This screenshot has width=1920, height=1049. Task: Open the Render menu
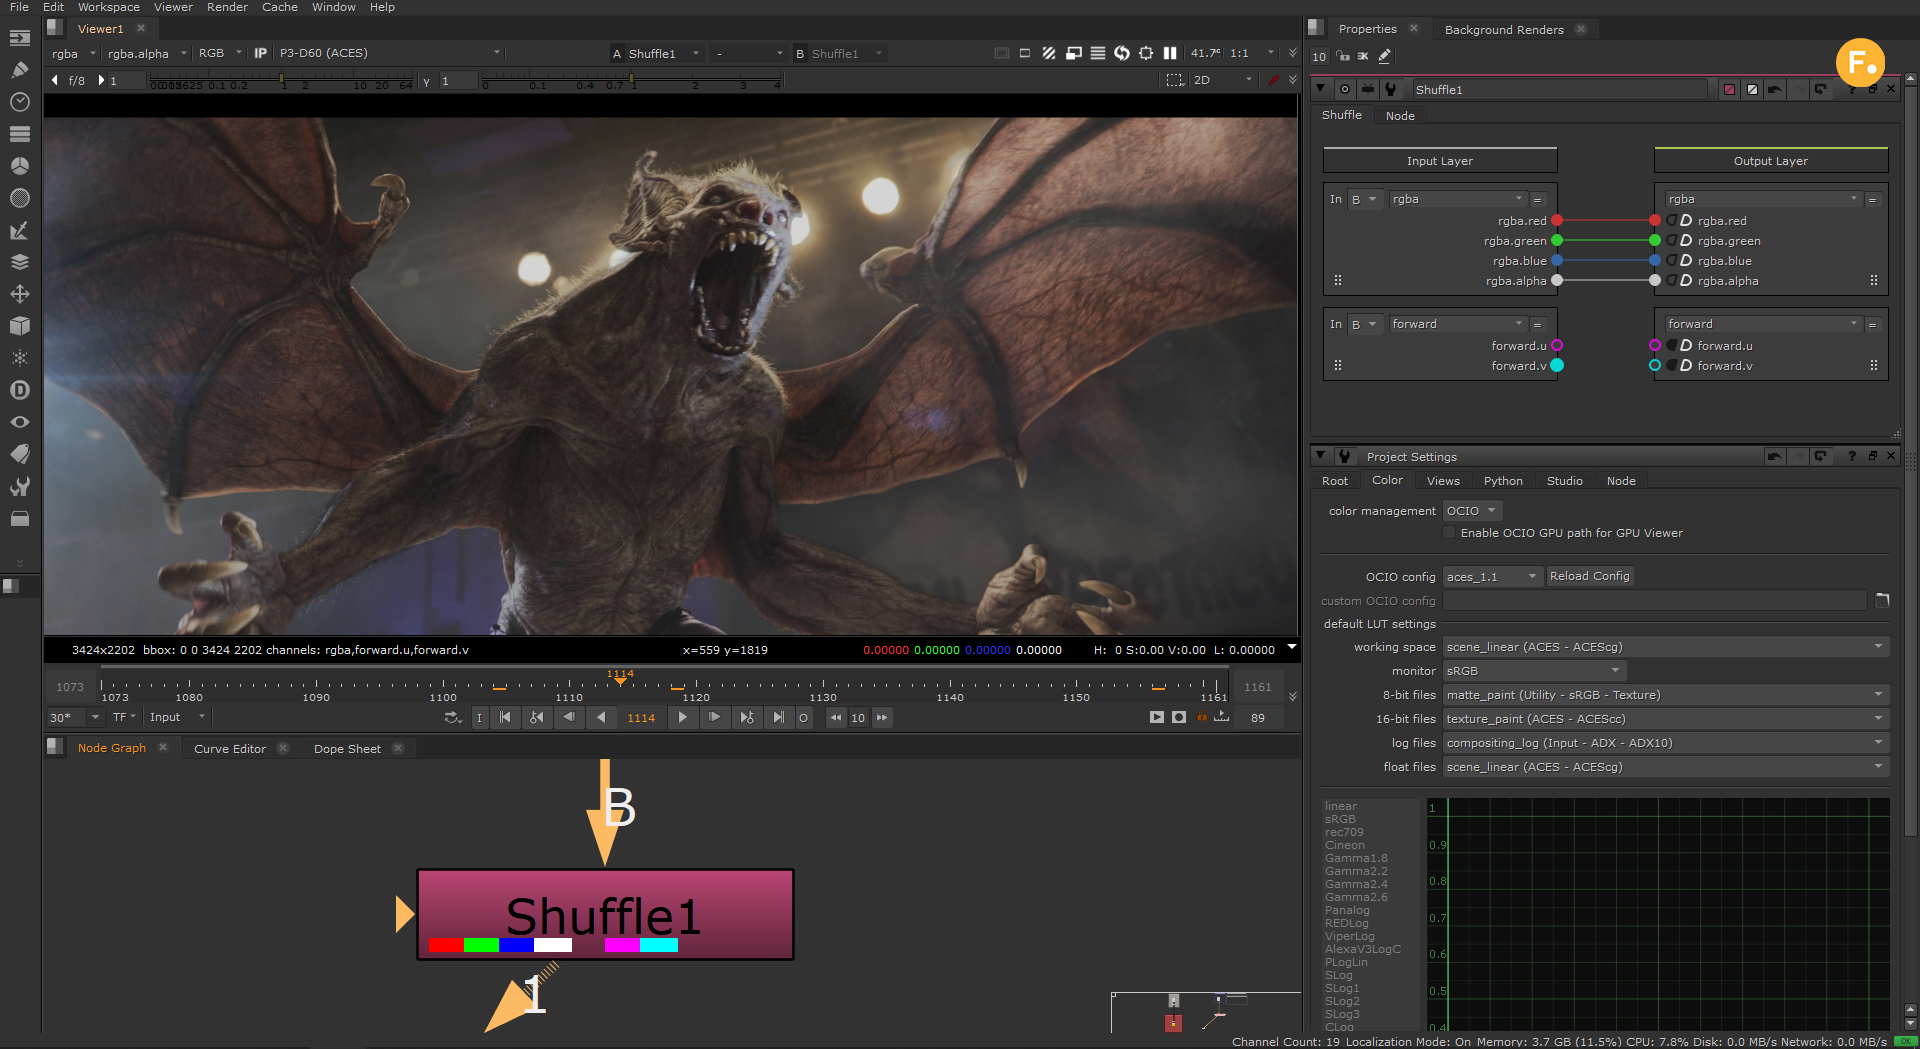(x=227, y=7)
